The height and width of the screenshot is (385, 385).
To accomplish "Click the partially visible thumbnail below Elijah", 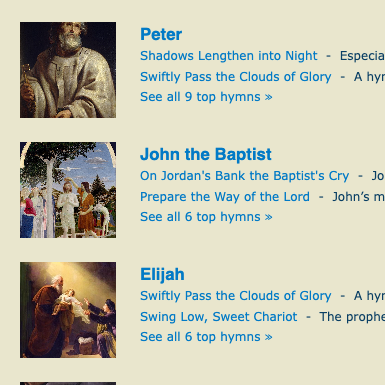I will (68, 383).
